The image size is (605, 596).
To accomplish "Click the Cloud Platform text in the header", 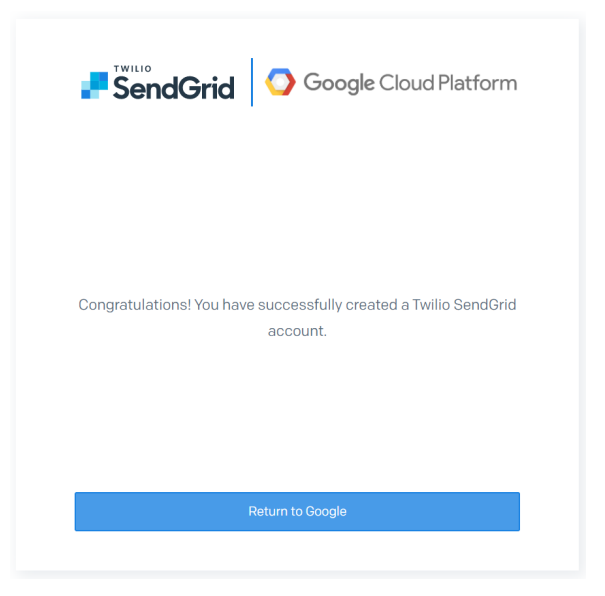I will pyautogui.click(x=448, y=83).
